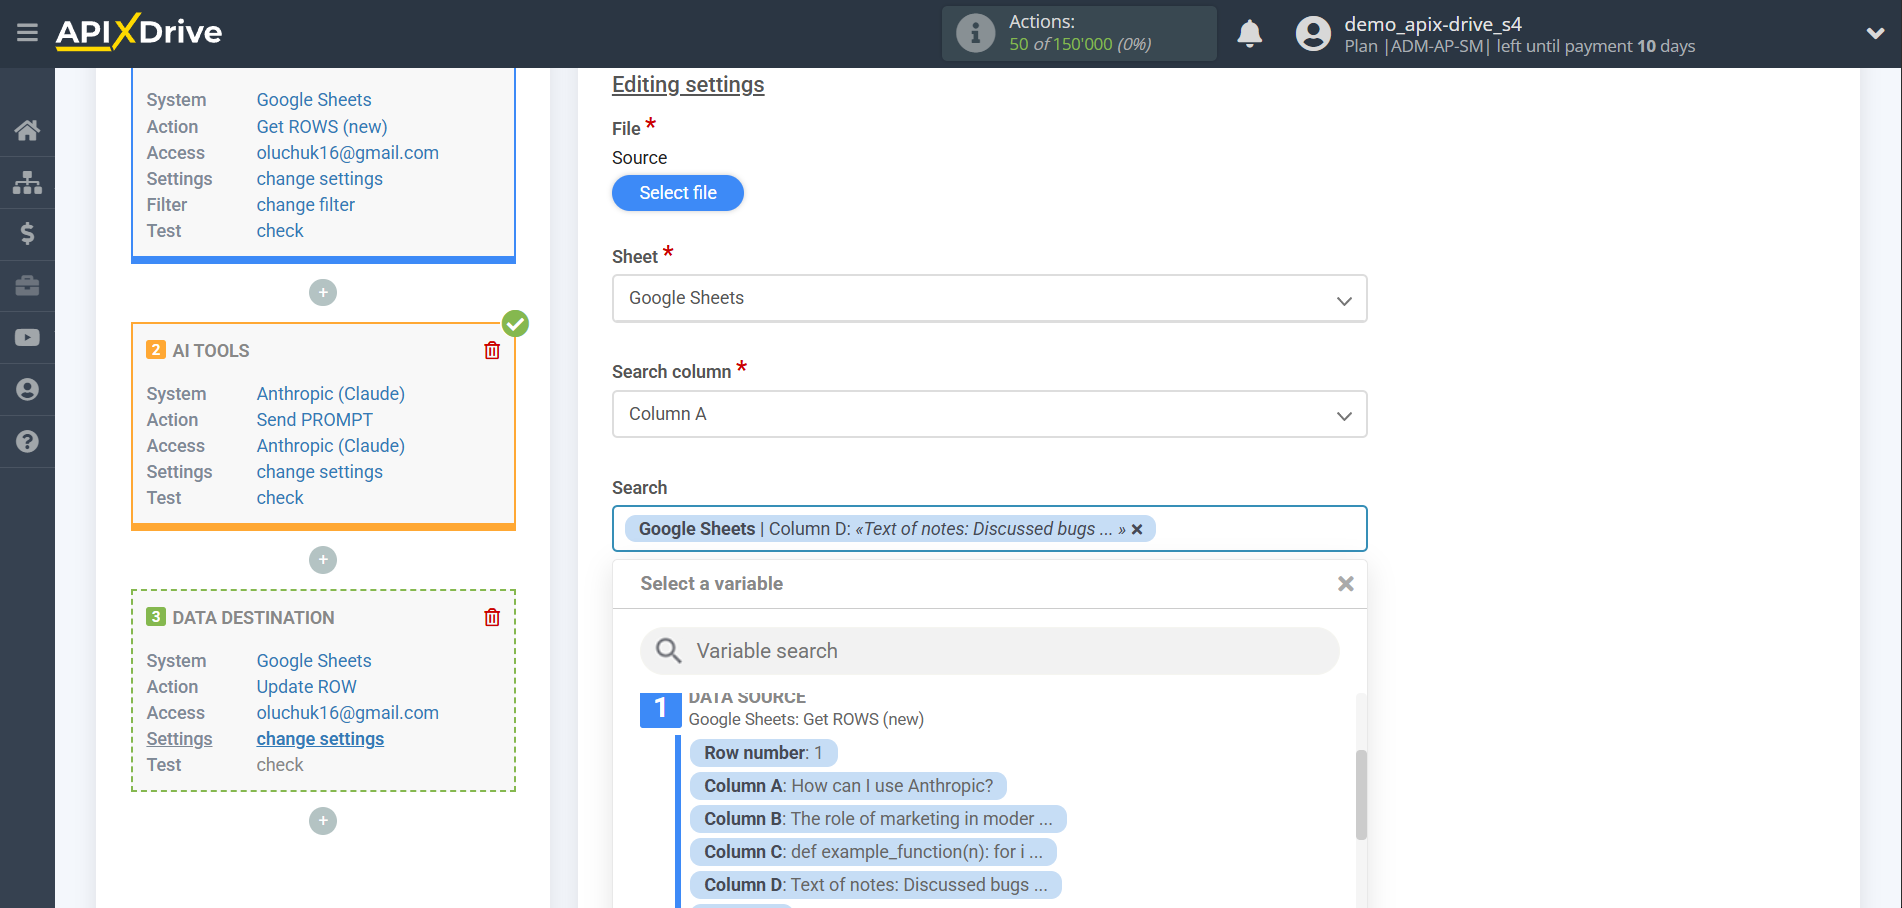Close the Select a variable panel
This screenshot has height=908, width=1902.
[1346, 584]
